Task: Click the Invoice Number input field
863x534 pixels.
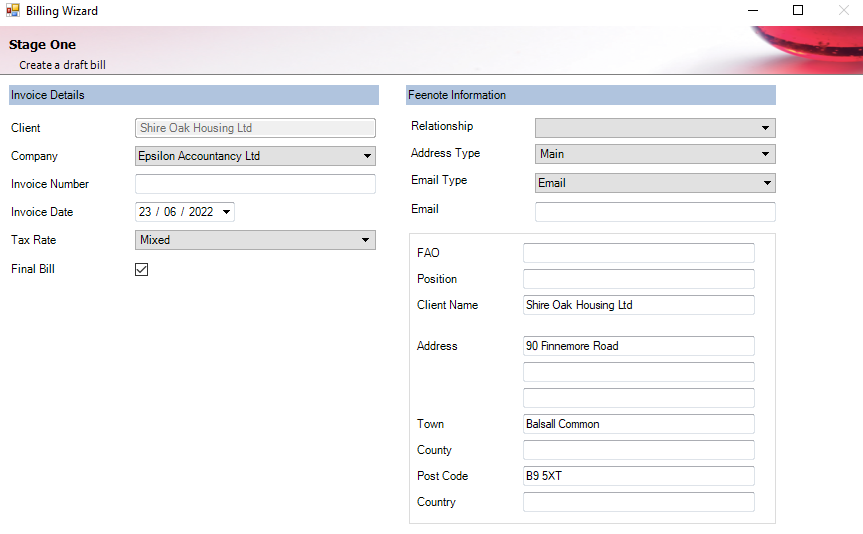Action: (x=255, y=184)
